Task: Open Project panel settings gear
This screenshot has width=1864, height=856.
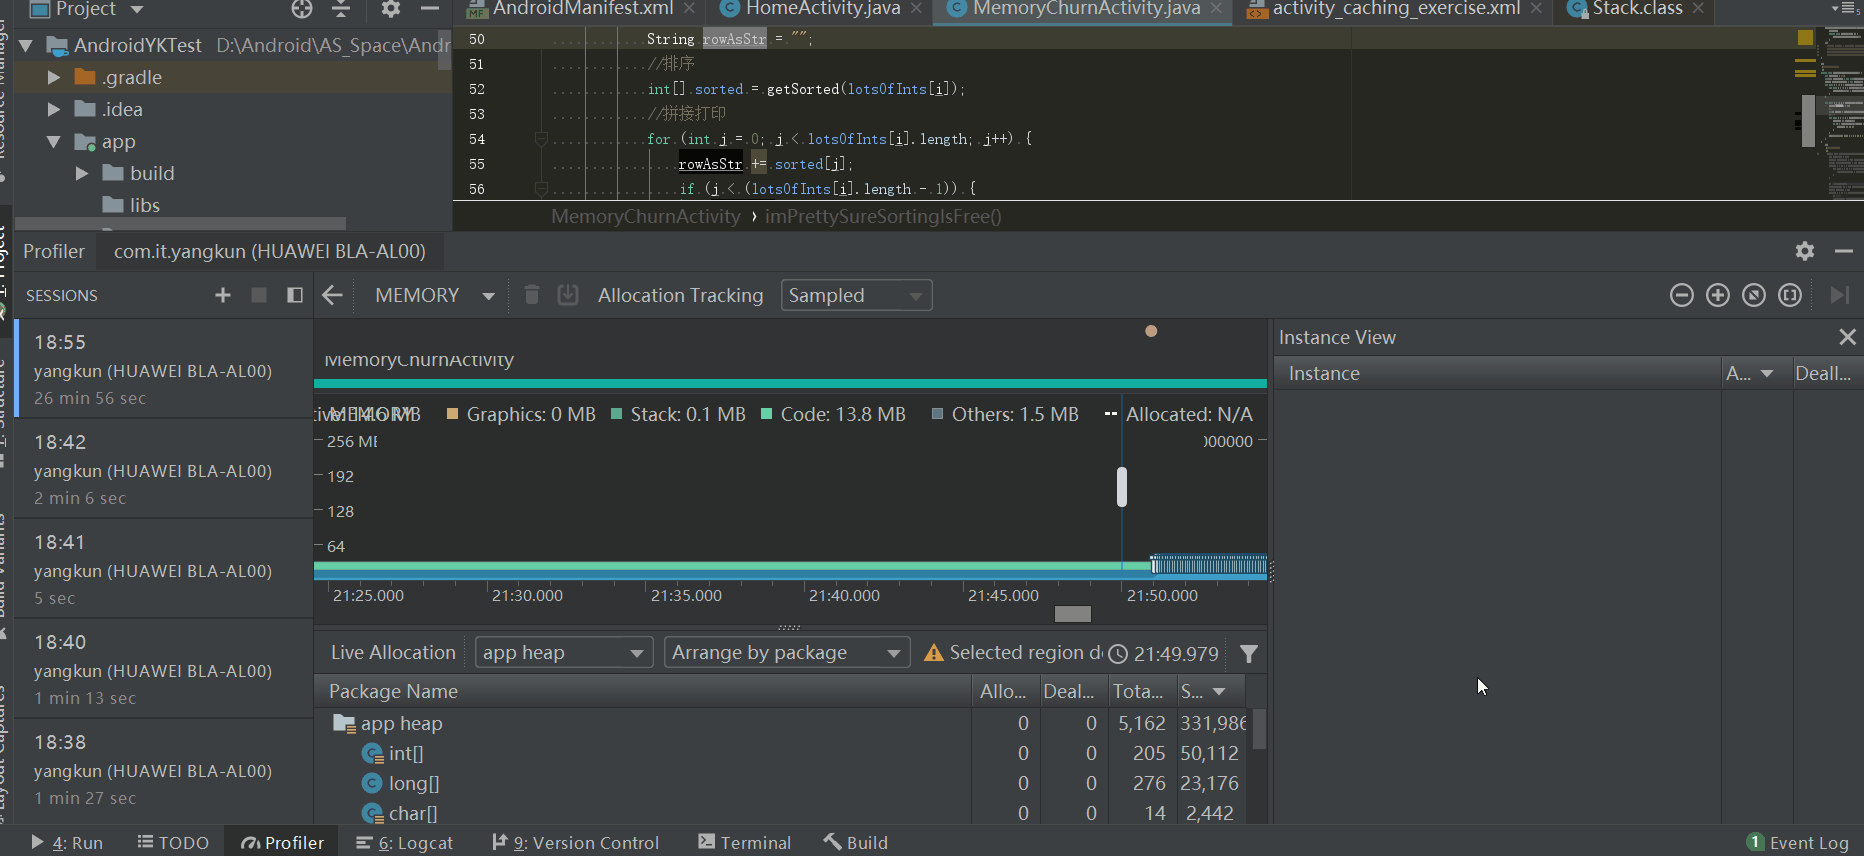Action: pos(391,9)
